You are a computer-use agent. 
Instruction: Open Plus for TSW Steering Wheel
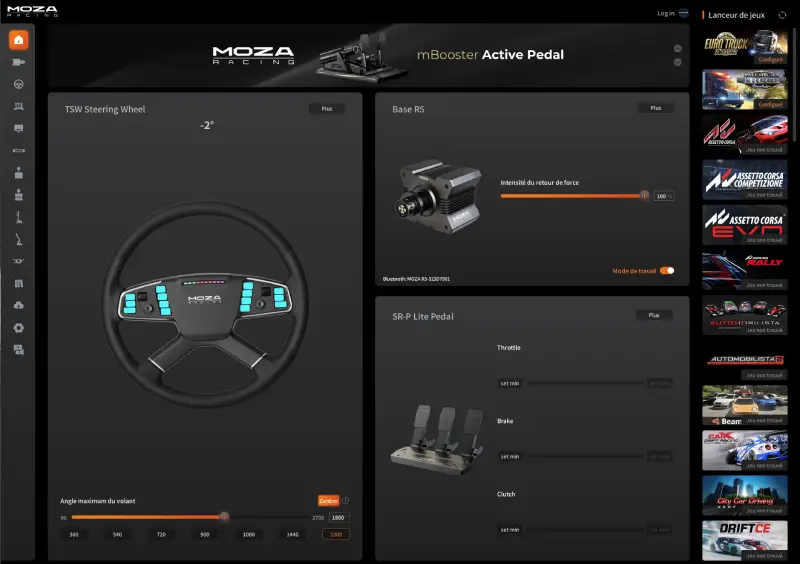pyautogui.click(x=327, y=109)
